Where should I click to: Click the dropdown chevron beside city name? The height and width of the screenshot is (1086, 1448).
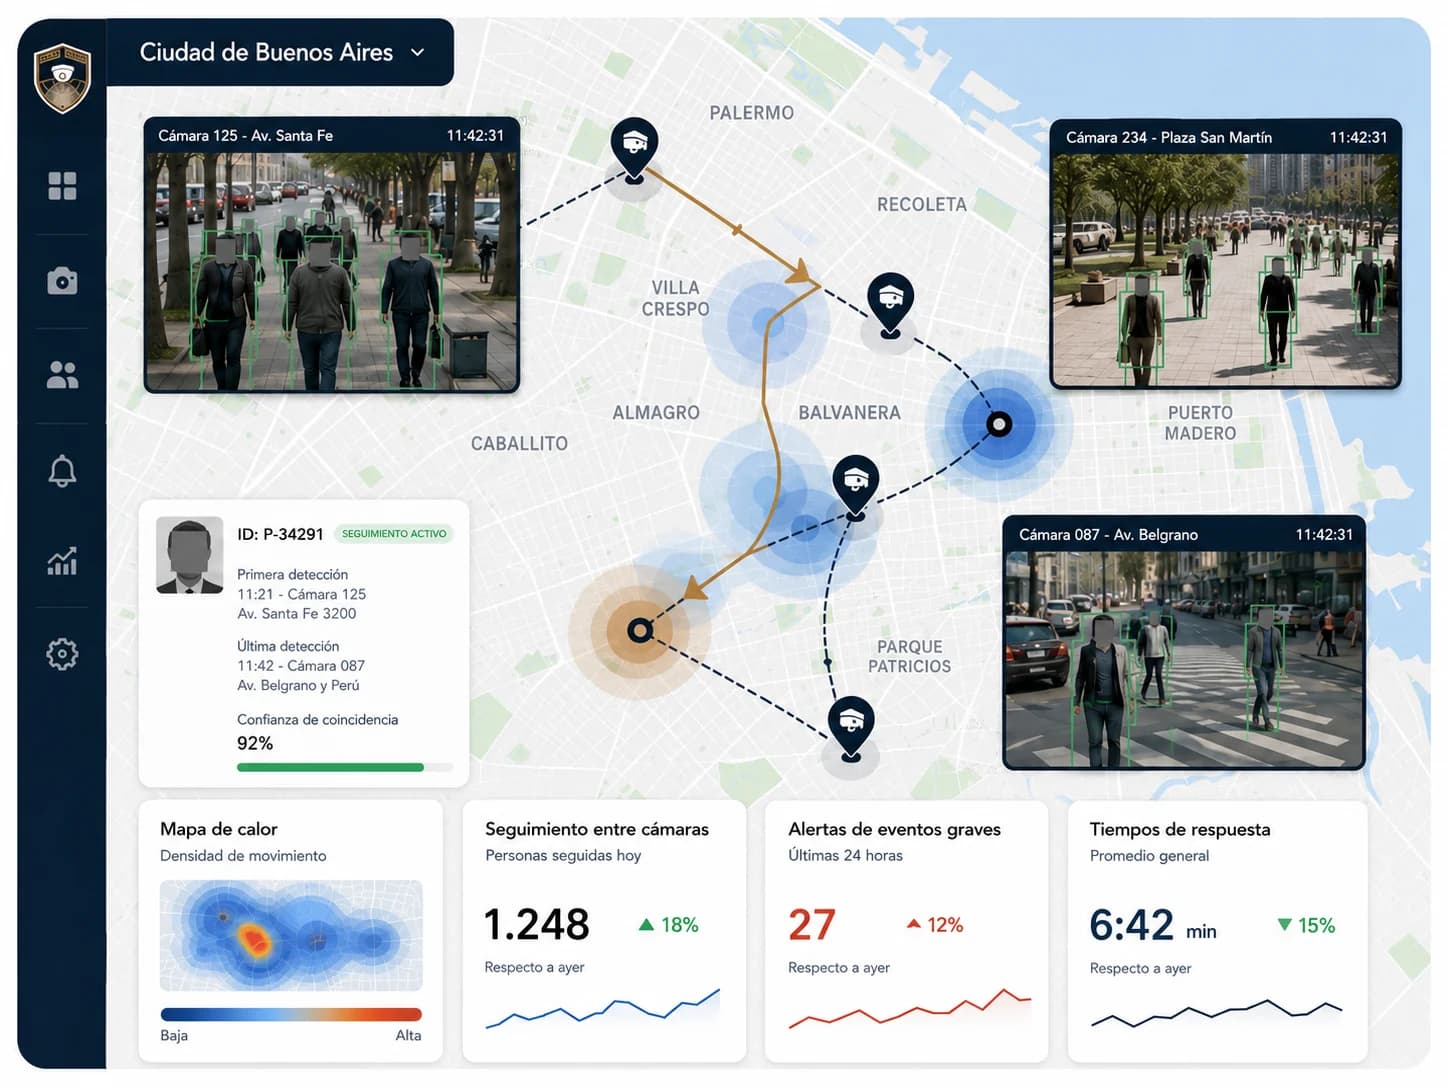(418, 52)
